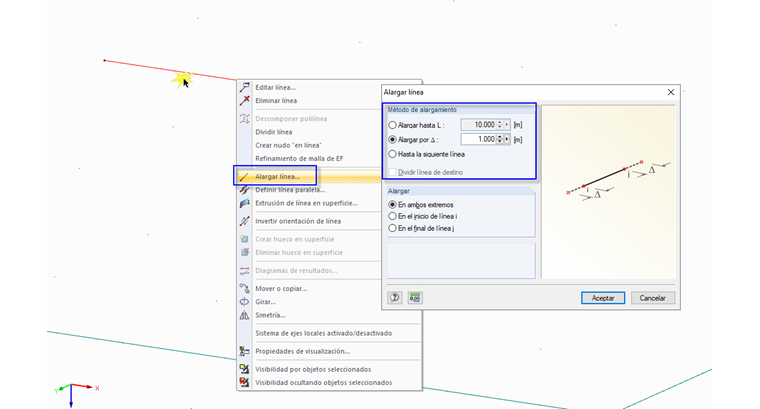This screenshot has width=760, height=409.
Task: Click the spinner arrows of 1.000 field
Action: tap(500, 139)
